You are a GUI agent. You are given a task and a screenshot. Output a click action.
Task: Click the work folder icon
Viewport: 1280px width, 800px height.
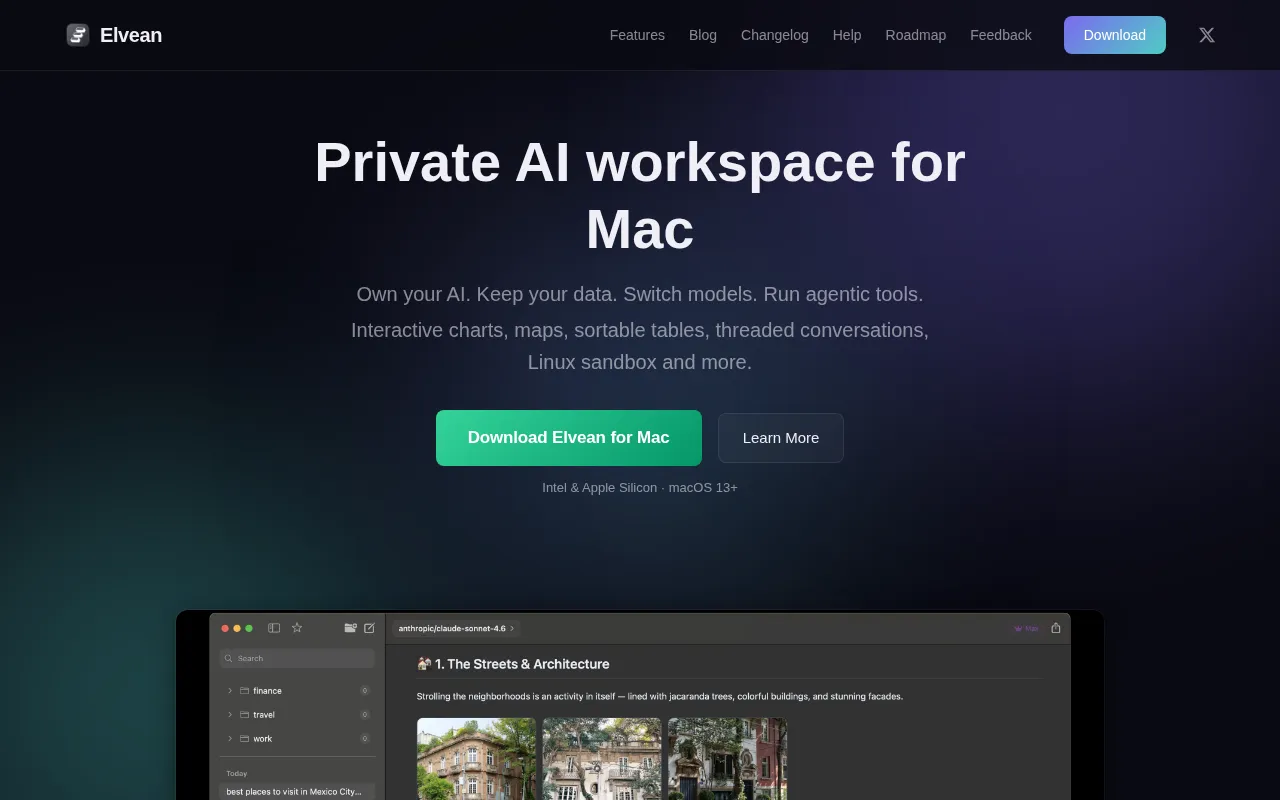point(244,739)
